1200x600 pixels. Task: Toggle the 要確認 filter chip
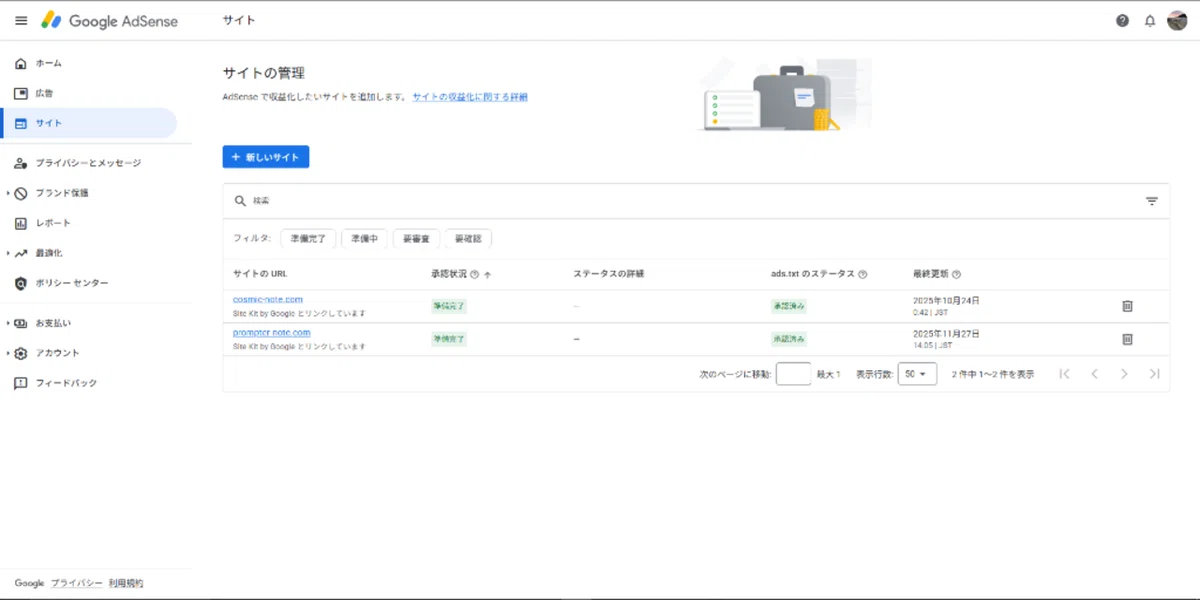click(468, 239)
